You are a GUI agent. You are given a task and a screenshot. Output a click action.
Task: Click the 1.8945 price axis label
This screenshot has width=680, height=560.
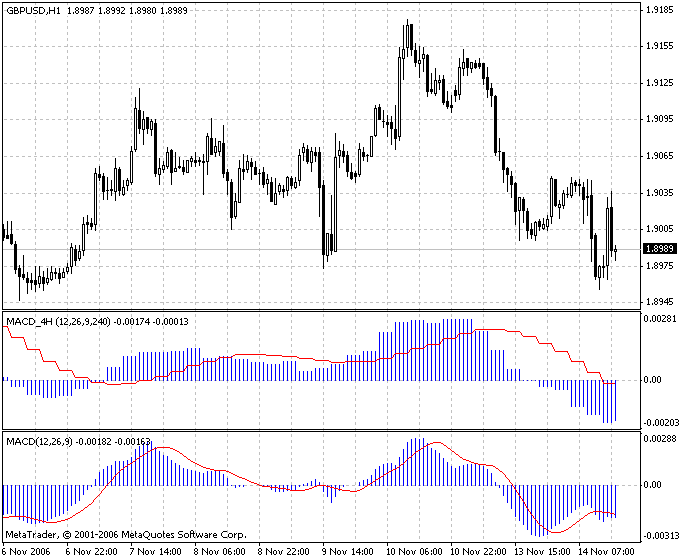click(x=659, y=302)
